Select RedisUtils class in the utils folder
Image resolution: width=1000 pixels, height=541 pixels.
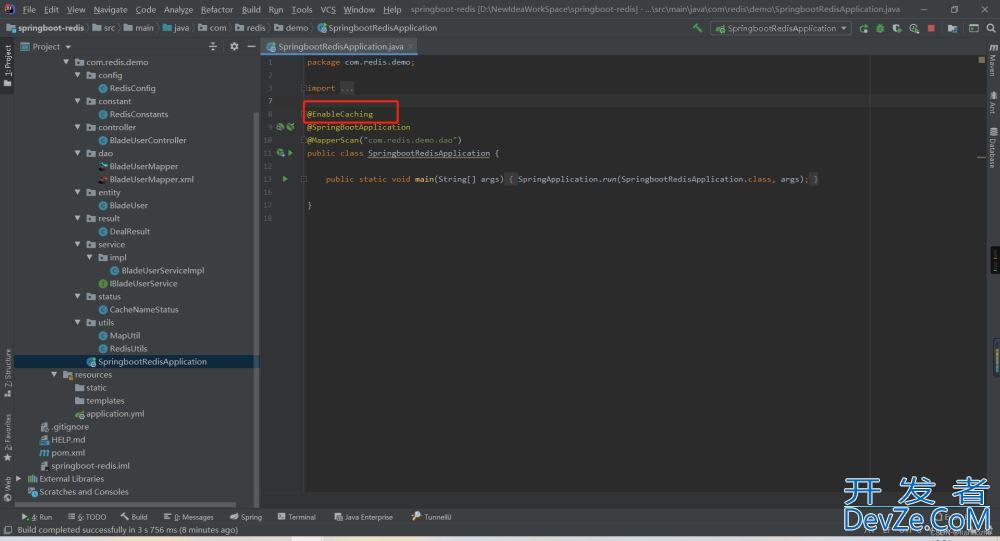point(128,348)
